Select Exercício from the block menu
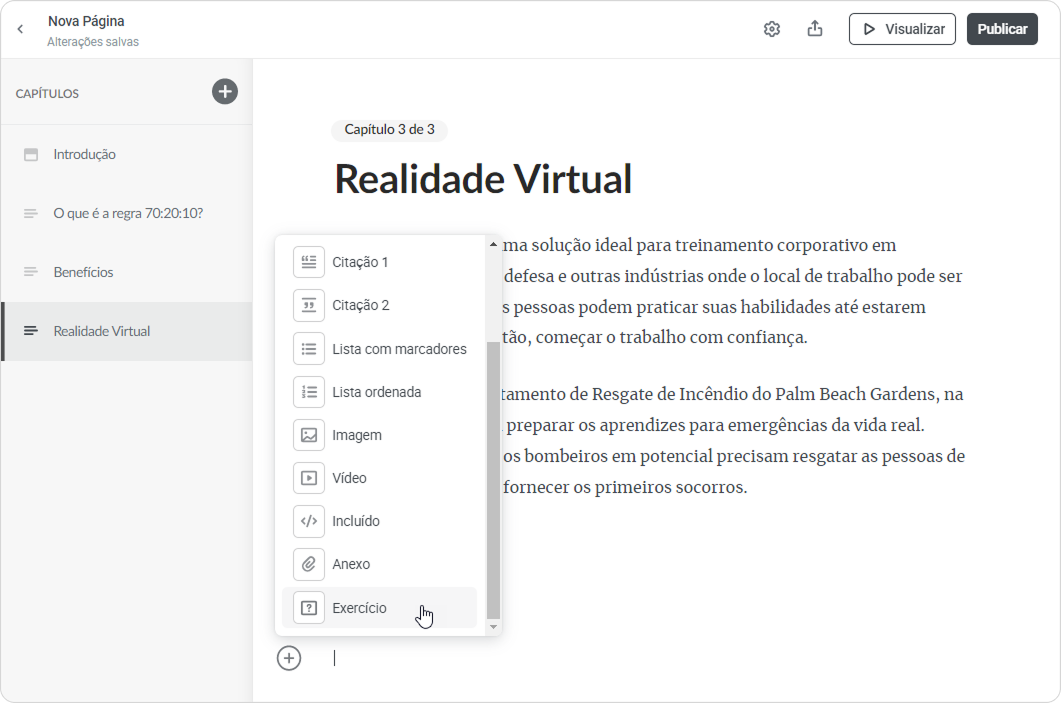This screenshot has height=703, width=1061. coord(359,608)
